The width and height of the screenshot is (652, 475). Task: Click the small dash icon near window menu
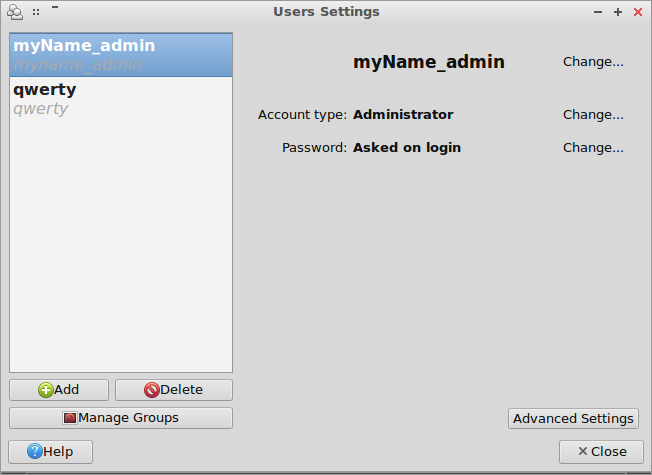(55, 7)
